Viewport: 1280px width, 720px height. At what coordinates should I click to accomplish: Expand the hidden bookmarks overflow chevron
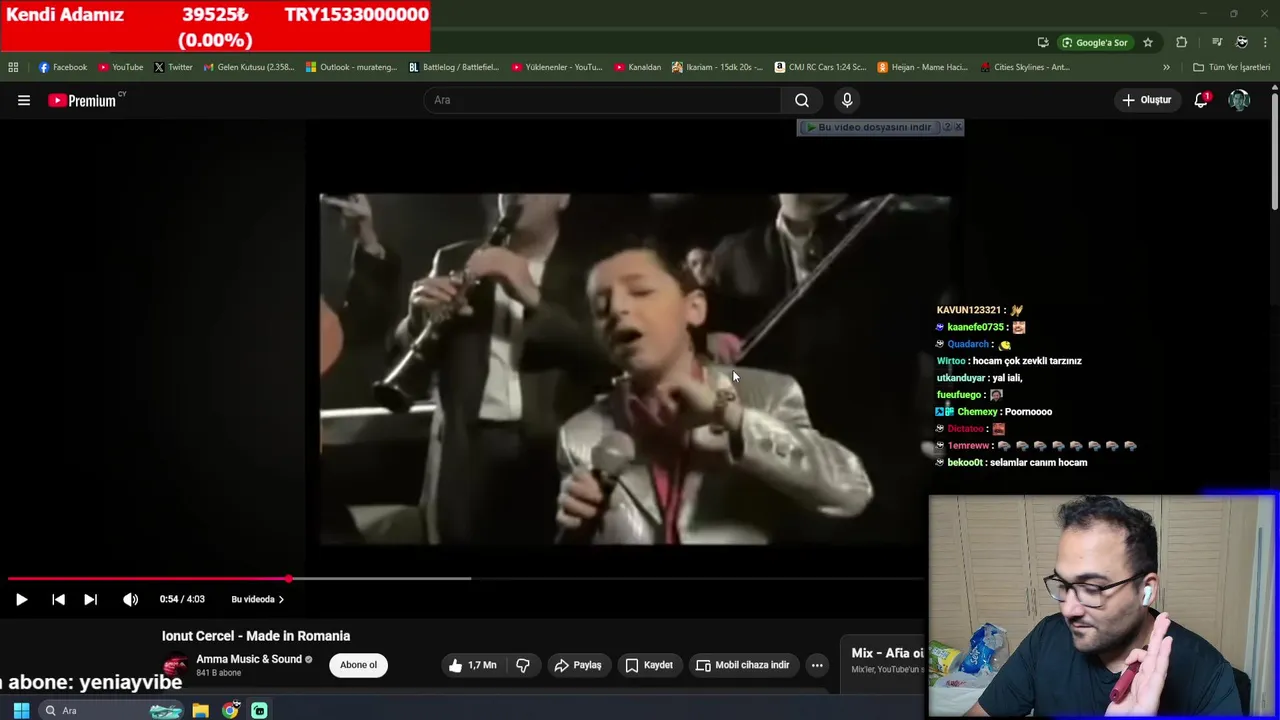[x=1166, y=67]
